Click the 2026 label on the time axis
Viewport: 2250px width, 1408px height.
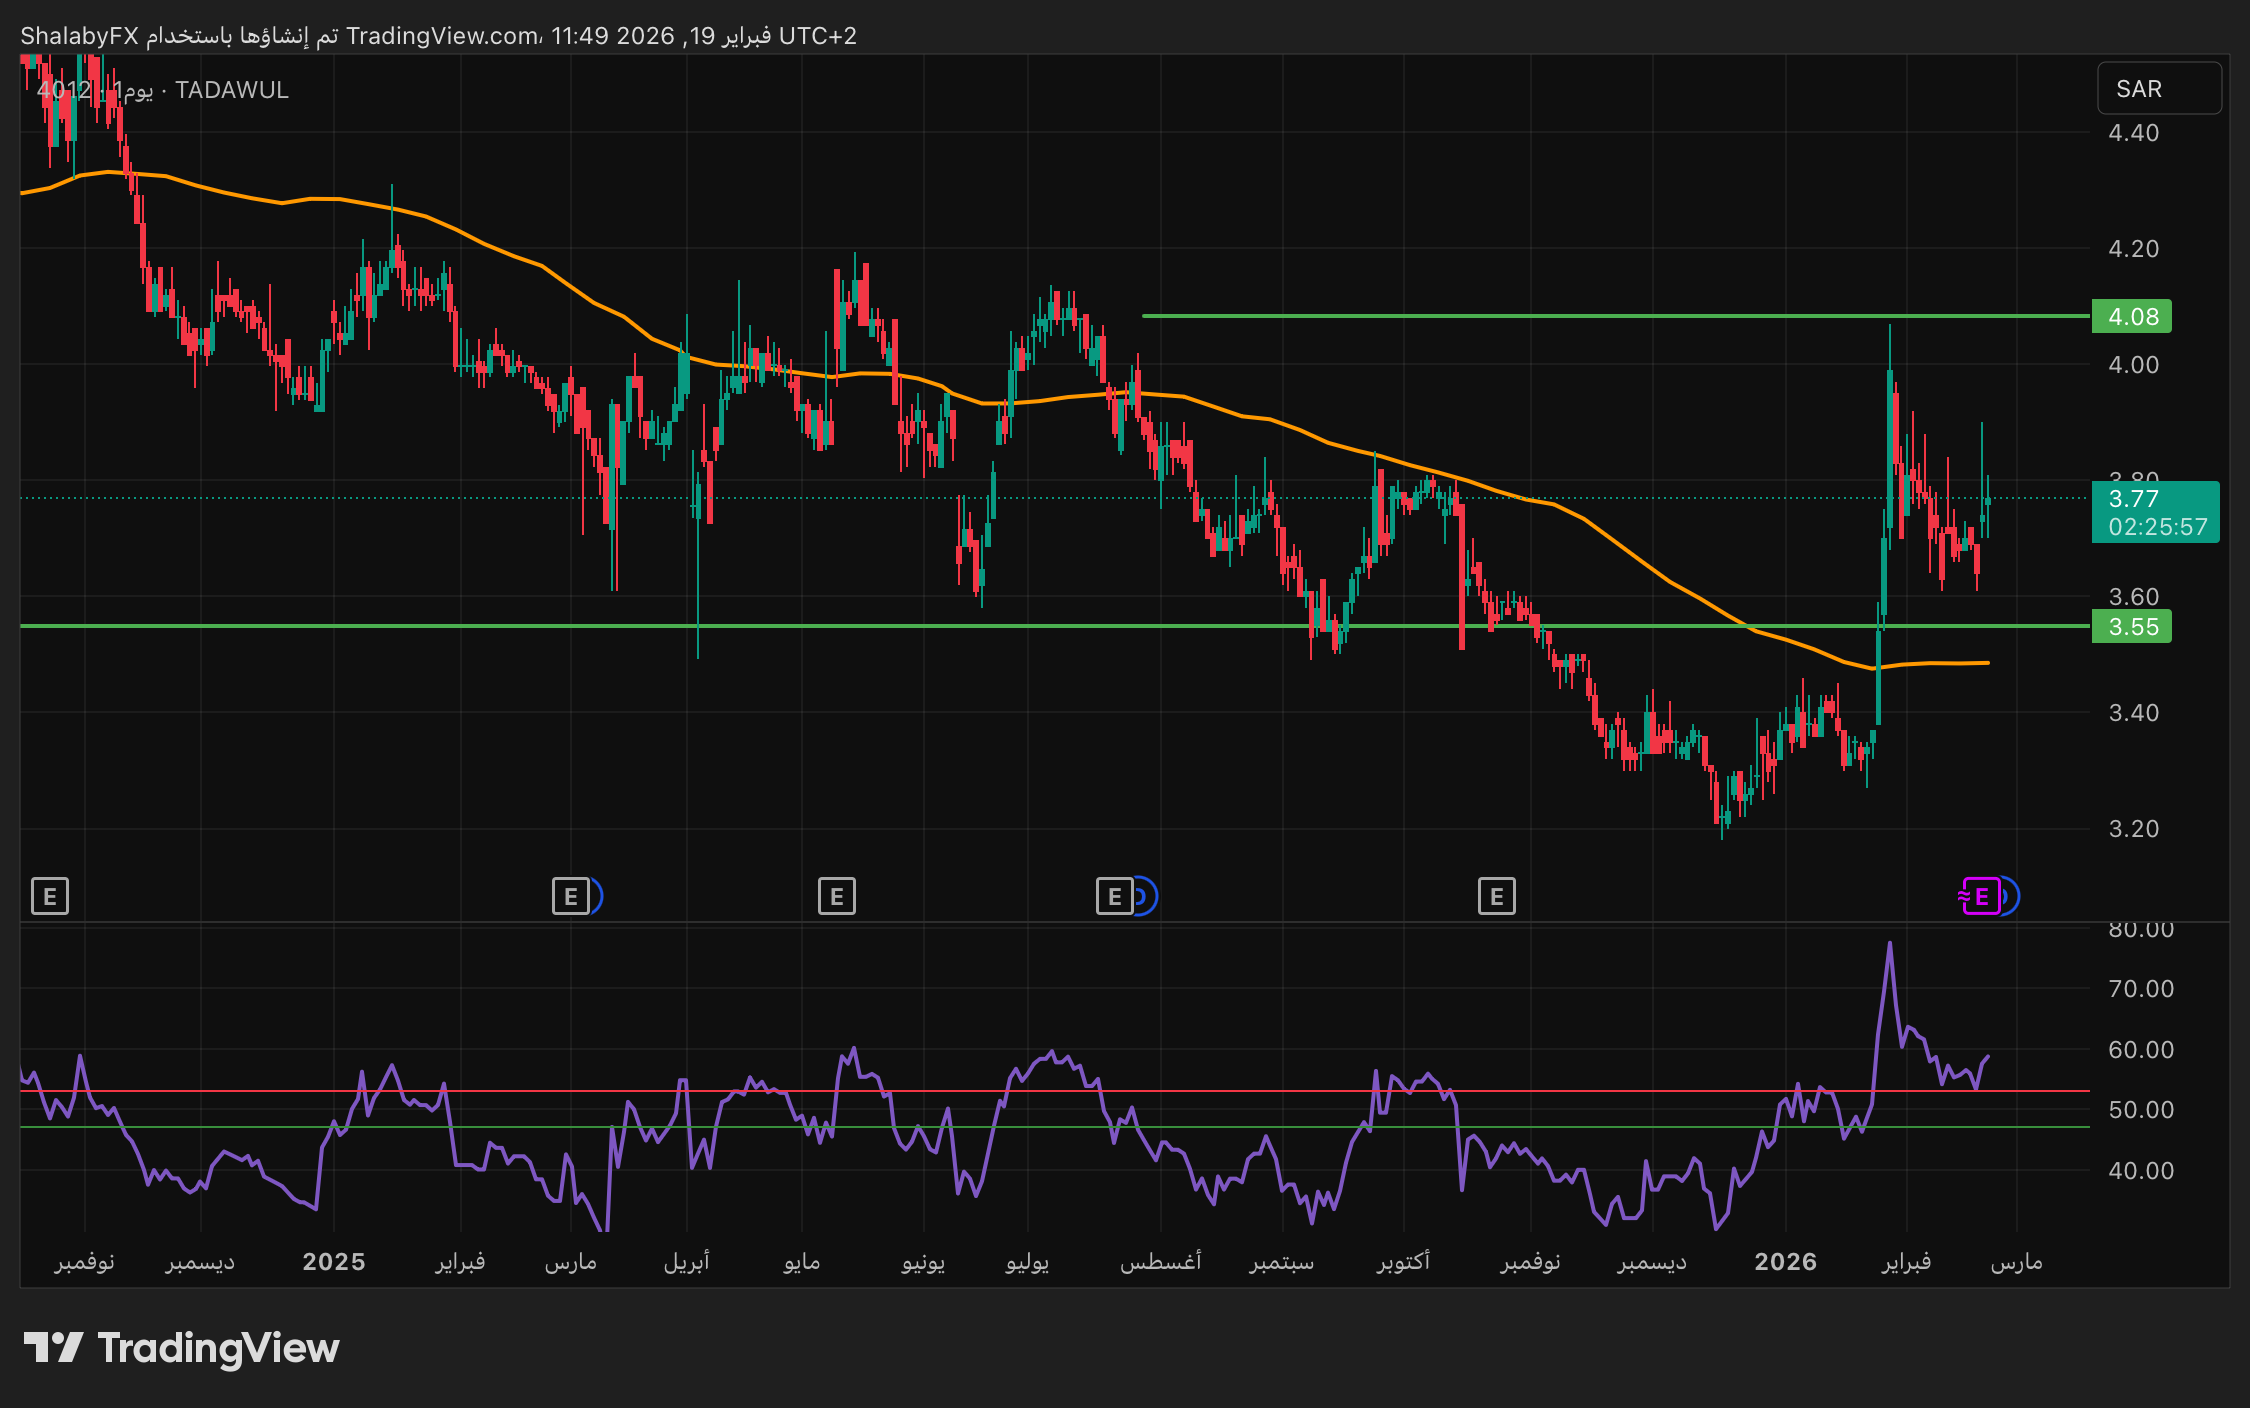click(1788, 1262)
